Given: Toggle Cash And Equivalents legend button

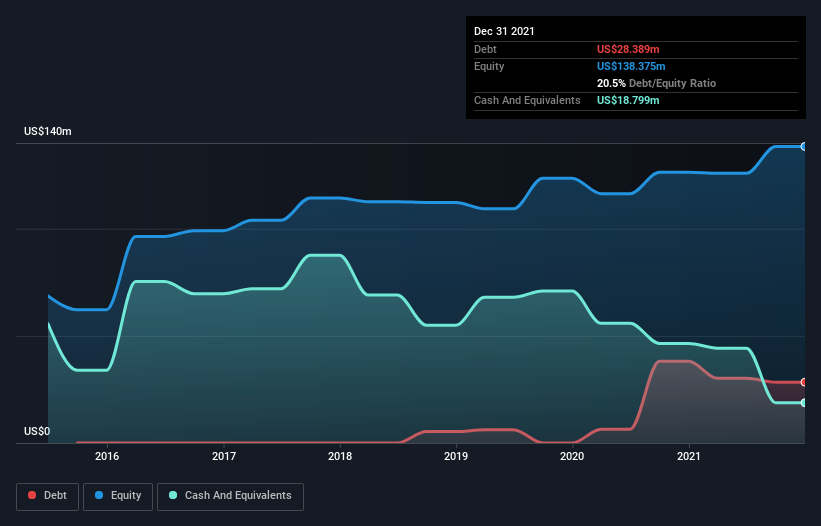Looking at the screenshot, I should tap(230, 496).
